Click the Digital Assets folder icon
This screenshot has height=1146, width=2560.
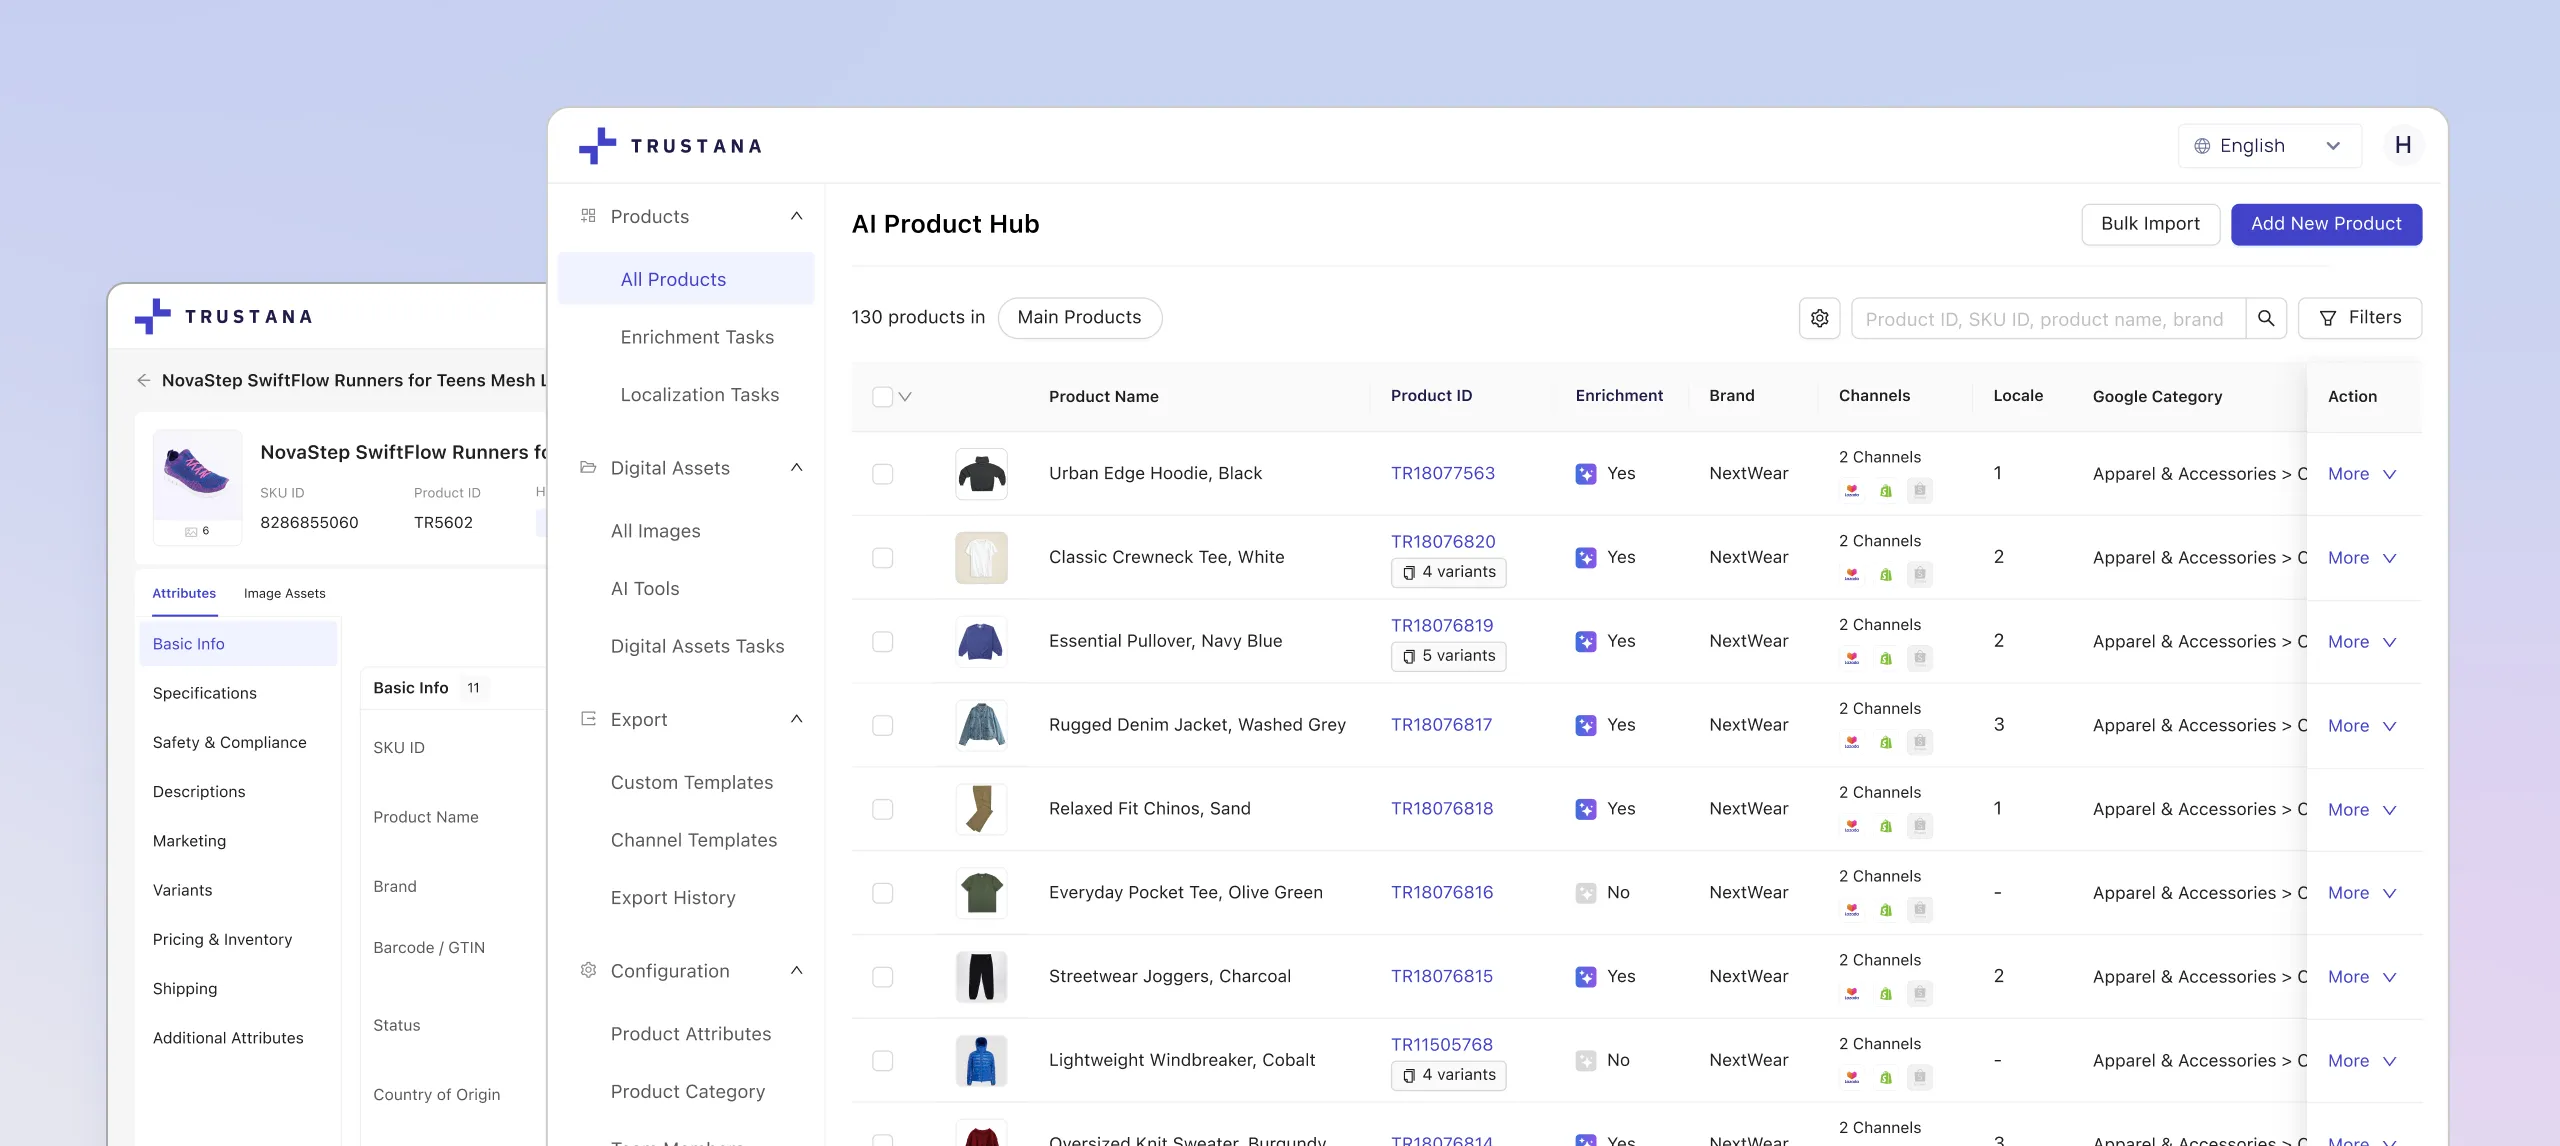point(588,467)
